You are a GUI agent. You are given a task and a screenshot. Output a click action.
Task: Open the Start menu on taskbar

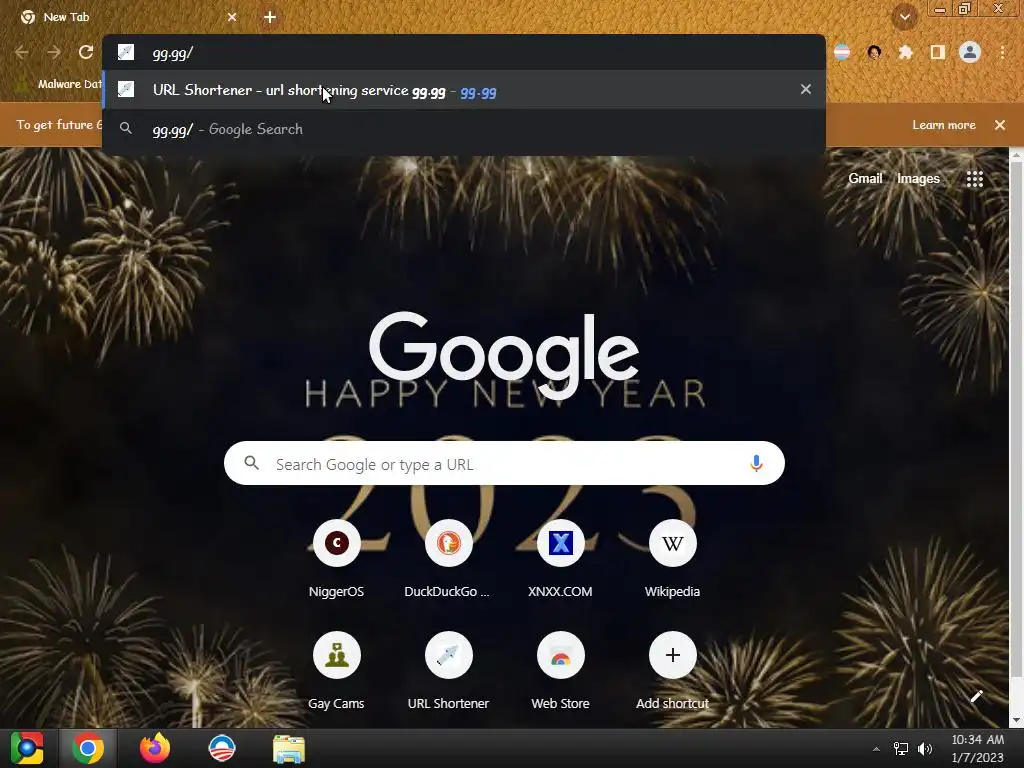click(27, 748)
